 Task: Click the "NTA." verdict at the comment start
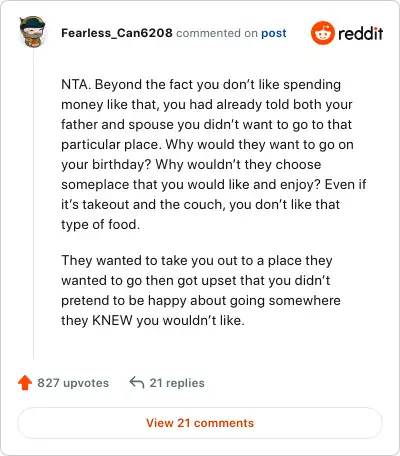pyautogui.click(x=76, y=84)
